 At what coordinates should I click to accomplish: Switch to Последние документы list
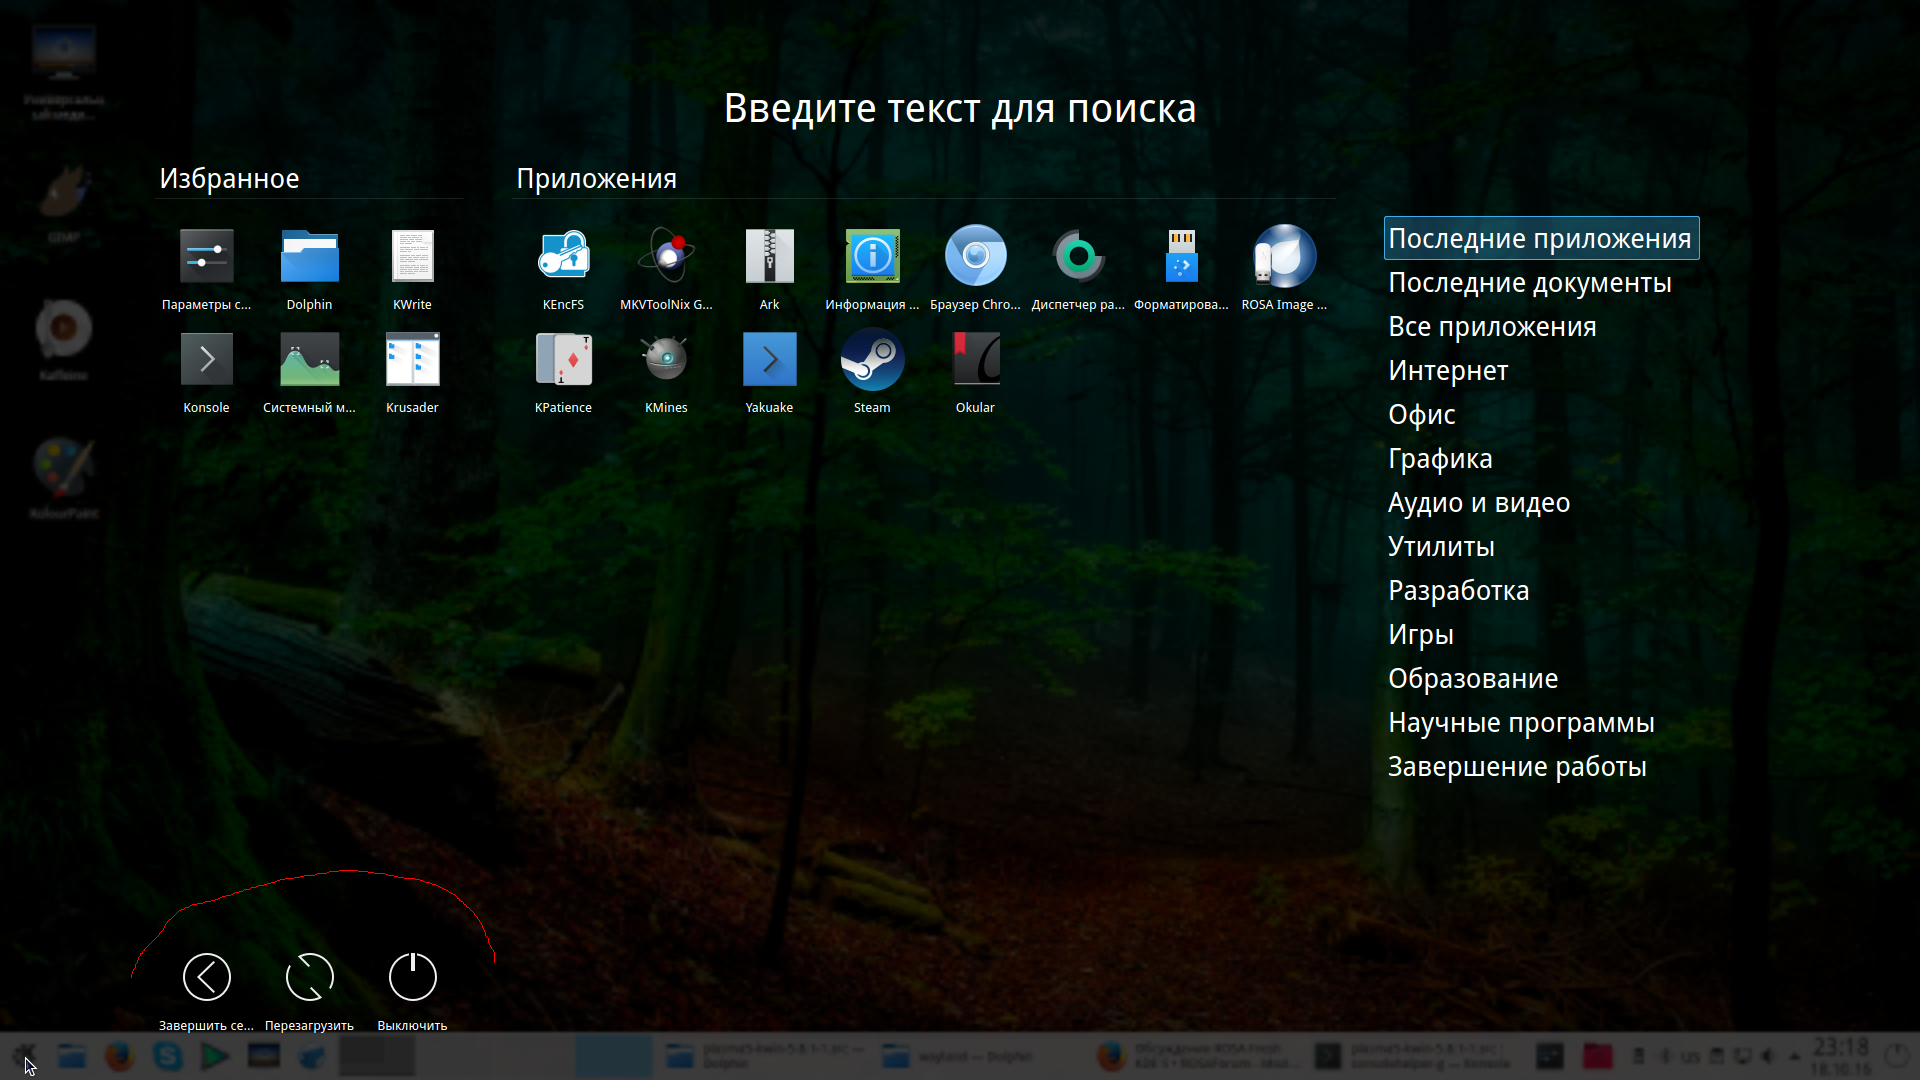[x=1529, y=283]
